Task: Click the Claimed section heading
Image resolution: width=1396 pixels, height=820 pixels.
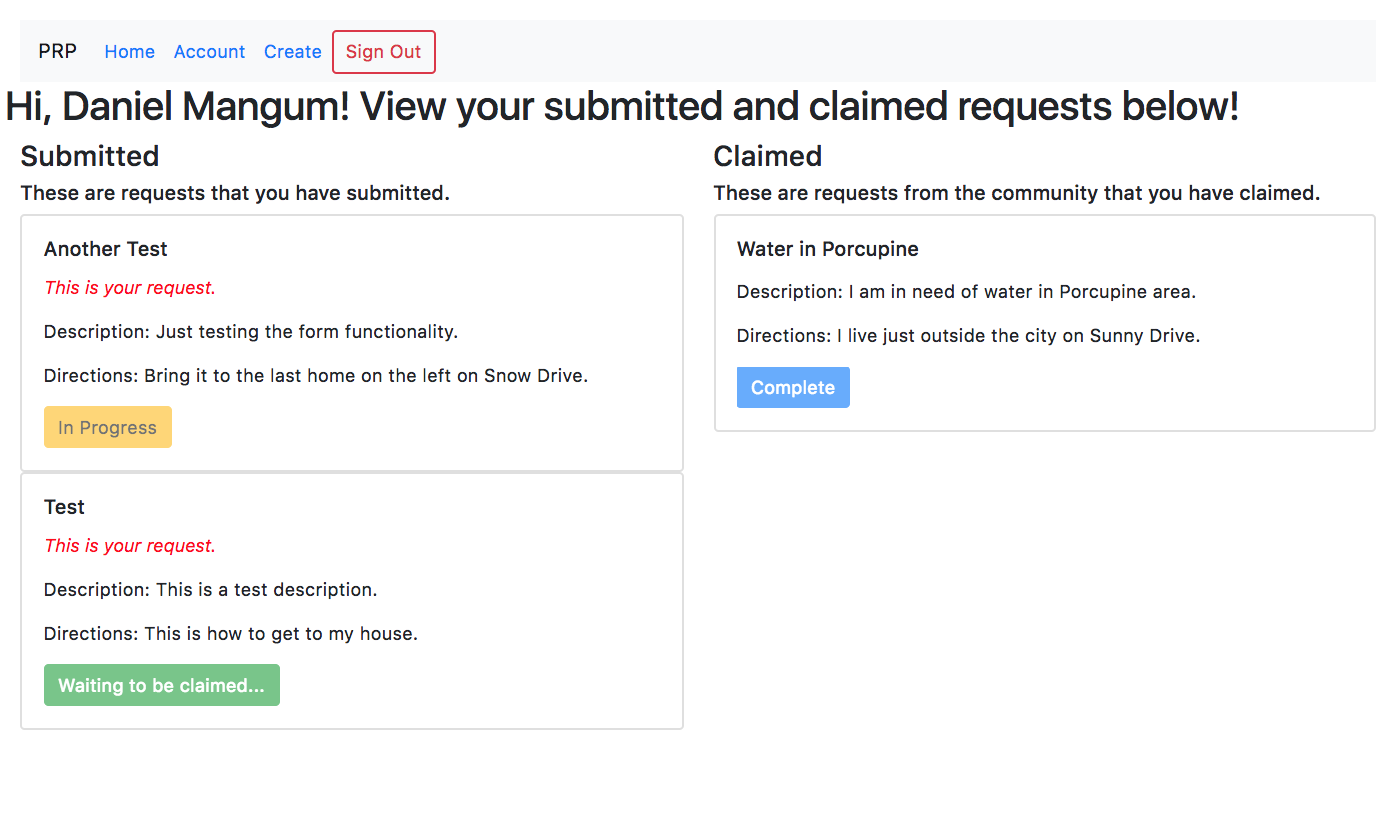Action: point(767,156)
